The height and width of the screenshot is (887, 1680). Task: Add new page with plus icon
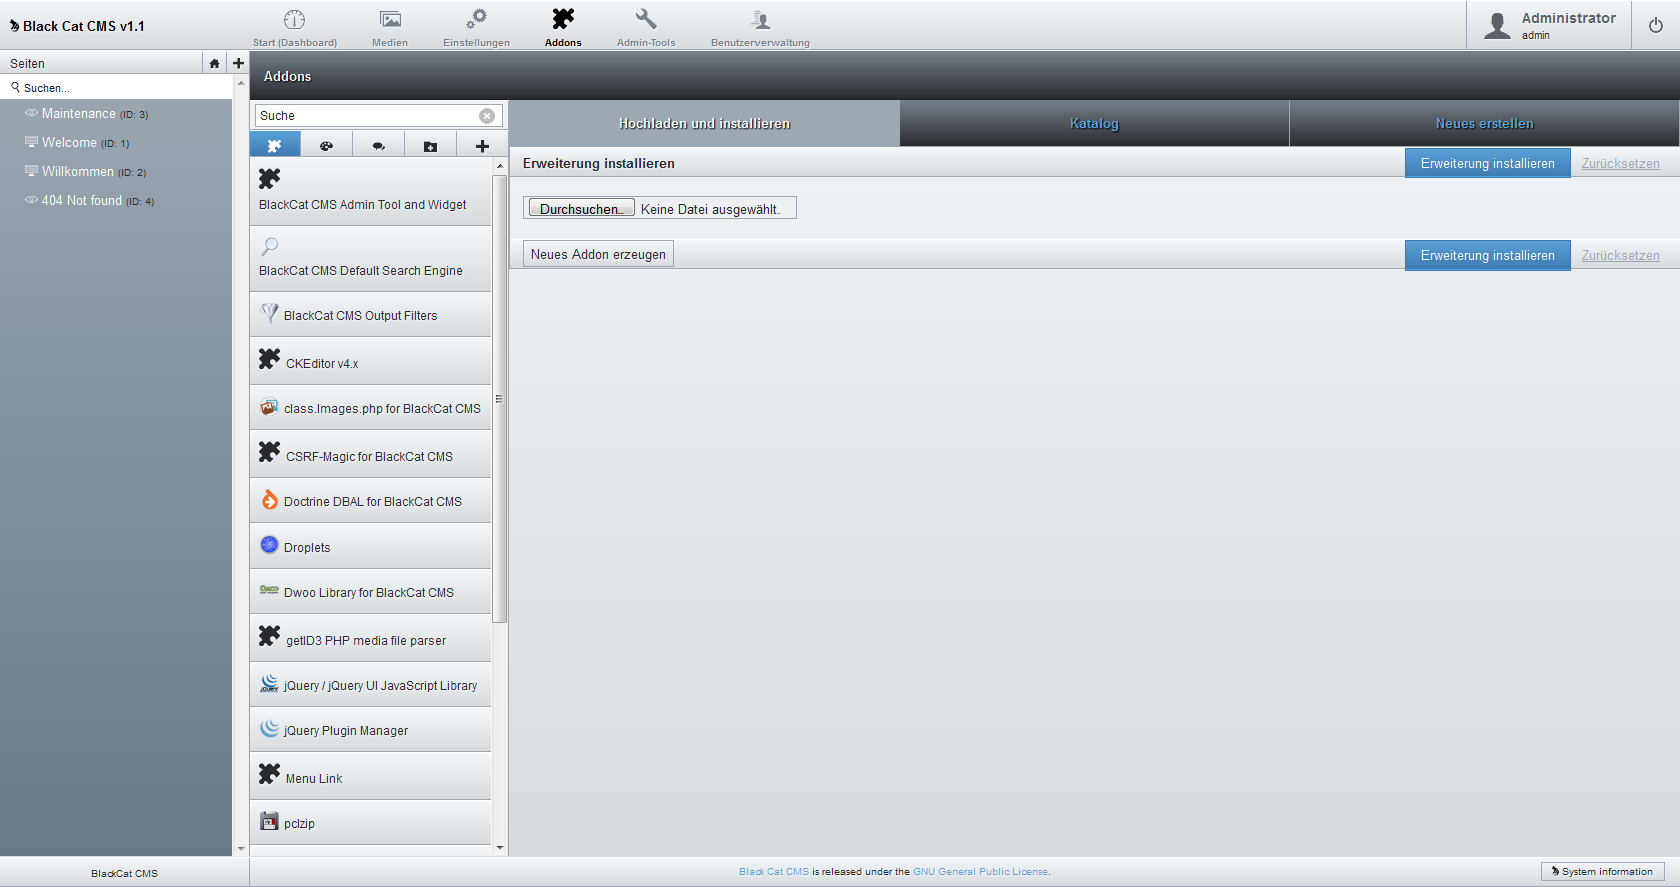[x=238, y=63]
